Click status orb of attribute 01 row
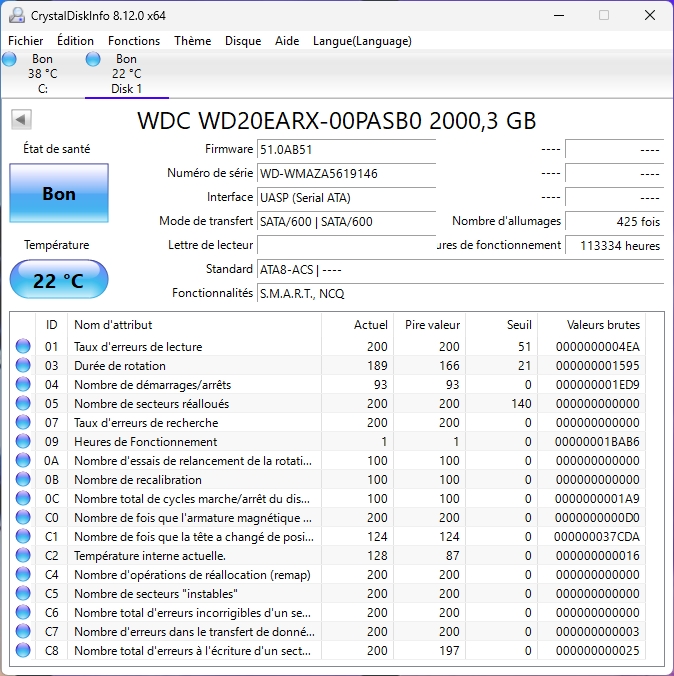The height and width of the screenshot is (676, 674). [x=23, y=346]
